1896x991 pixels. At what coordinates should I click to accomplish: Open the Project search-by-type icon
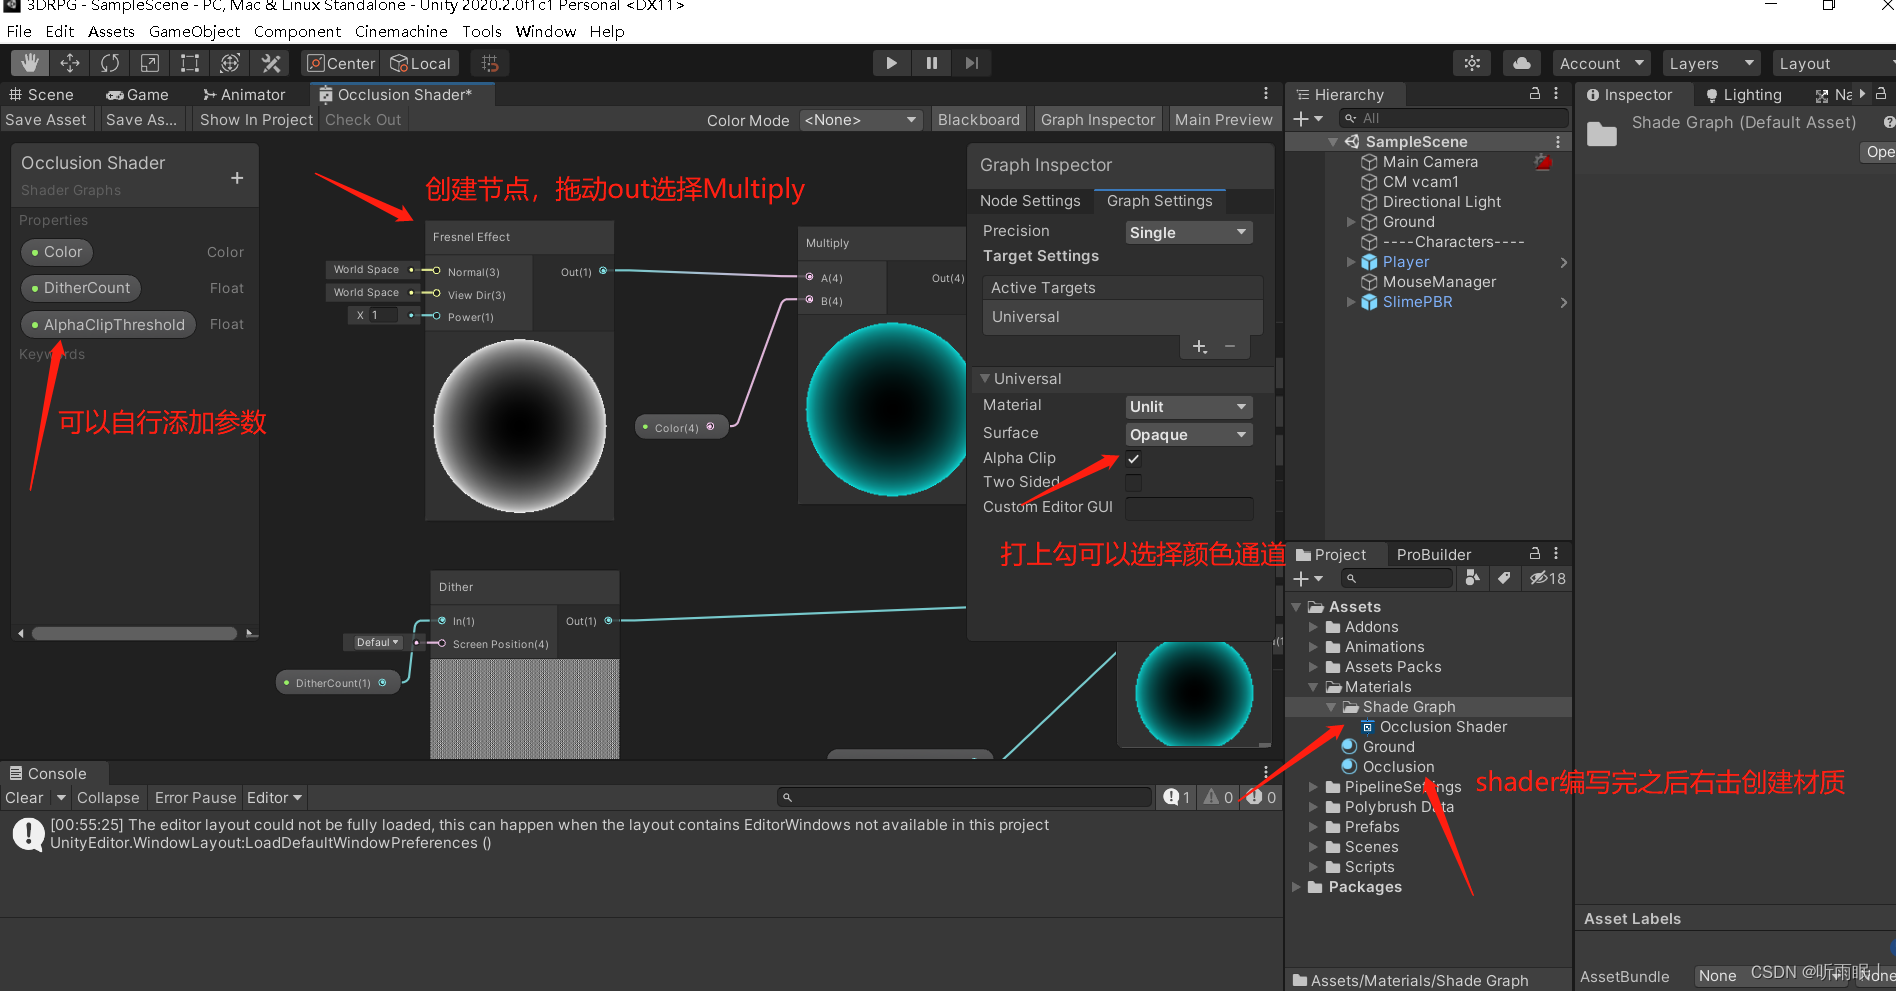[1472, 578]
